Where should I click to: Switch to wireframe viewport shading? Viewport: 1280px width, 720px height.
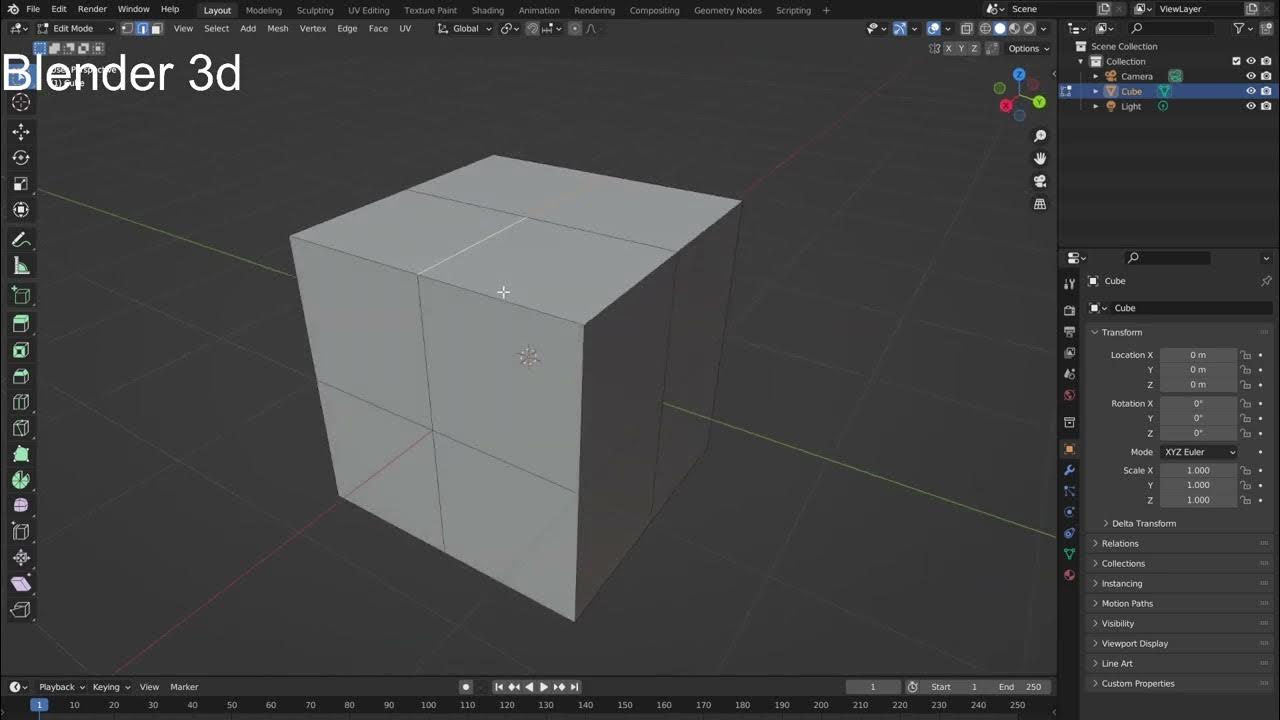[x=985, y=29]
